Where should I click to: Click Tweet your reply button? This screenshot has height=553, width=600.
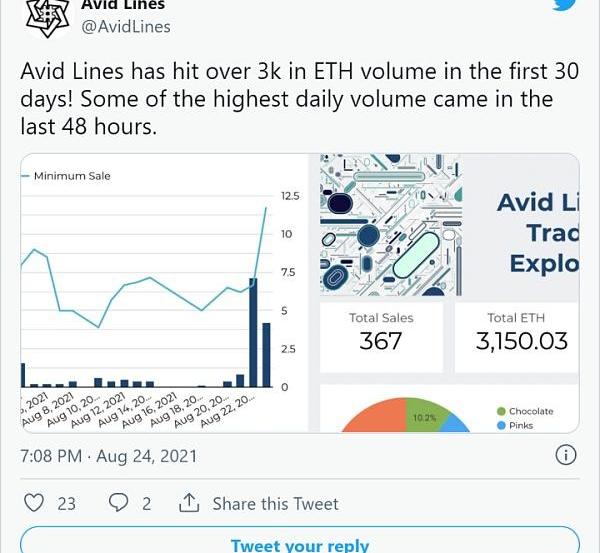pos(300,540)
